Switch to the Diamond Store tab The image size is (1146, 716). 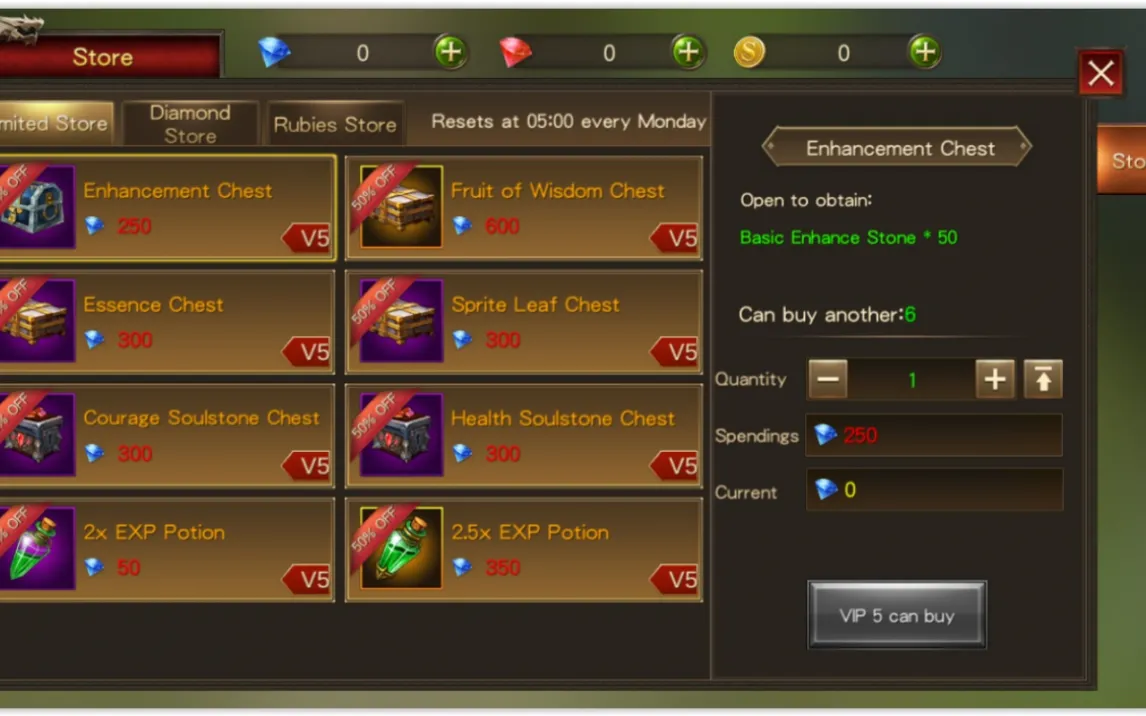(190, 123)
